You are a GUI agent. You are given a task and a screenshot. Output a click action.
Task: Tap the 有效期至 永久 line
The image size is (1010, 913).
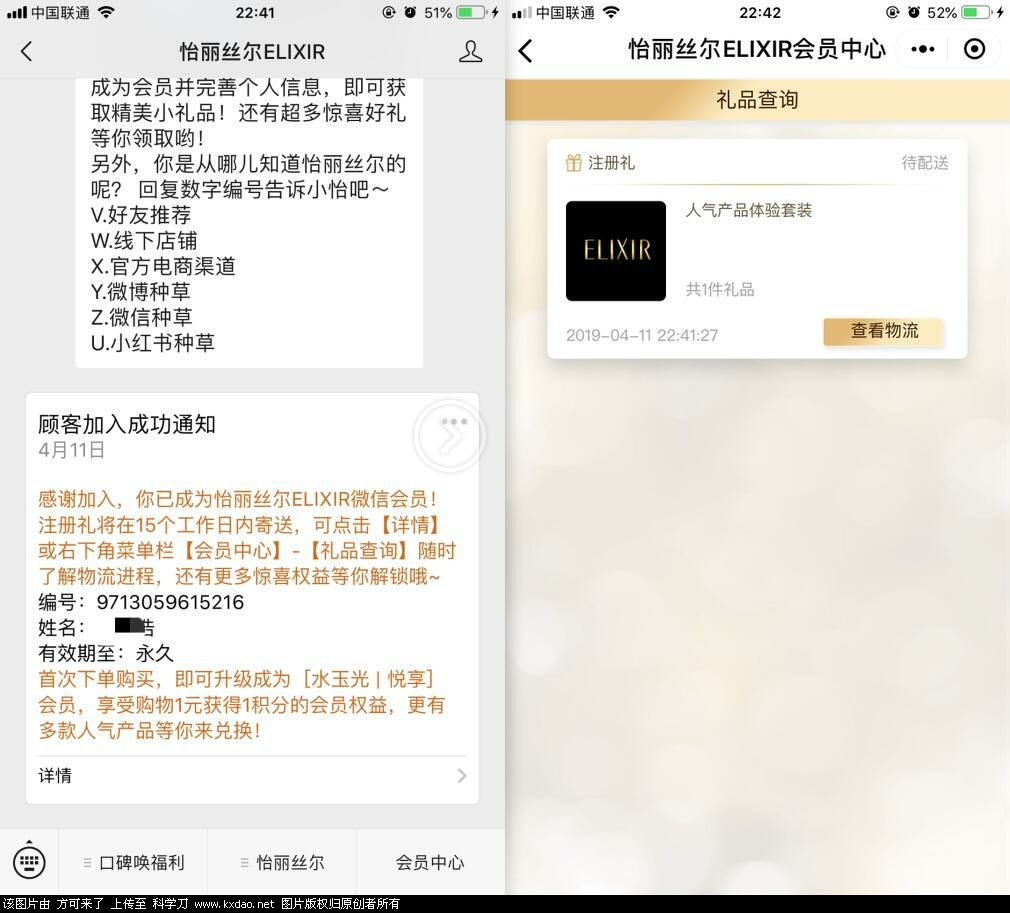[x=106, y=653]
